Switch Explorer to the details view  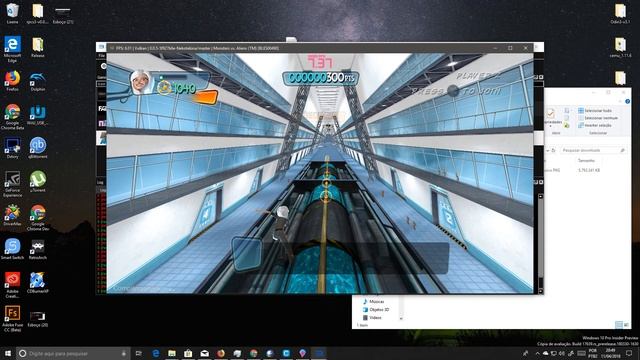(x=619, y=324)
